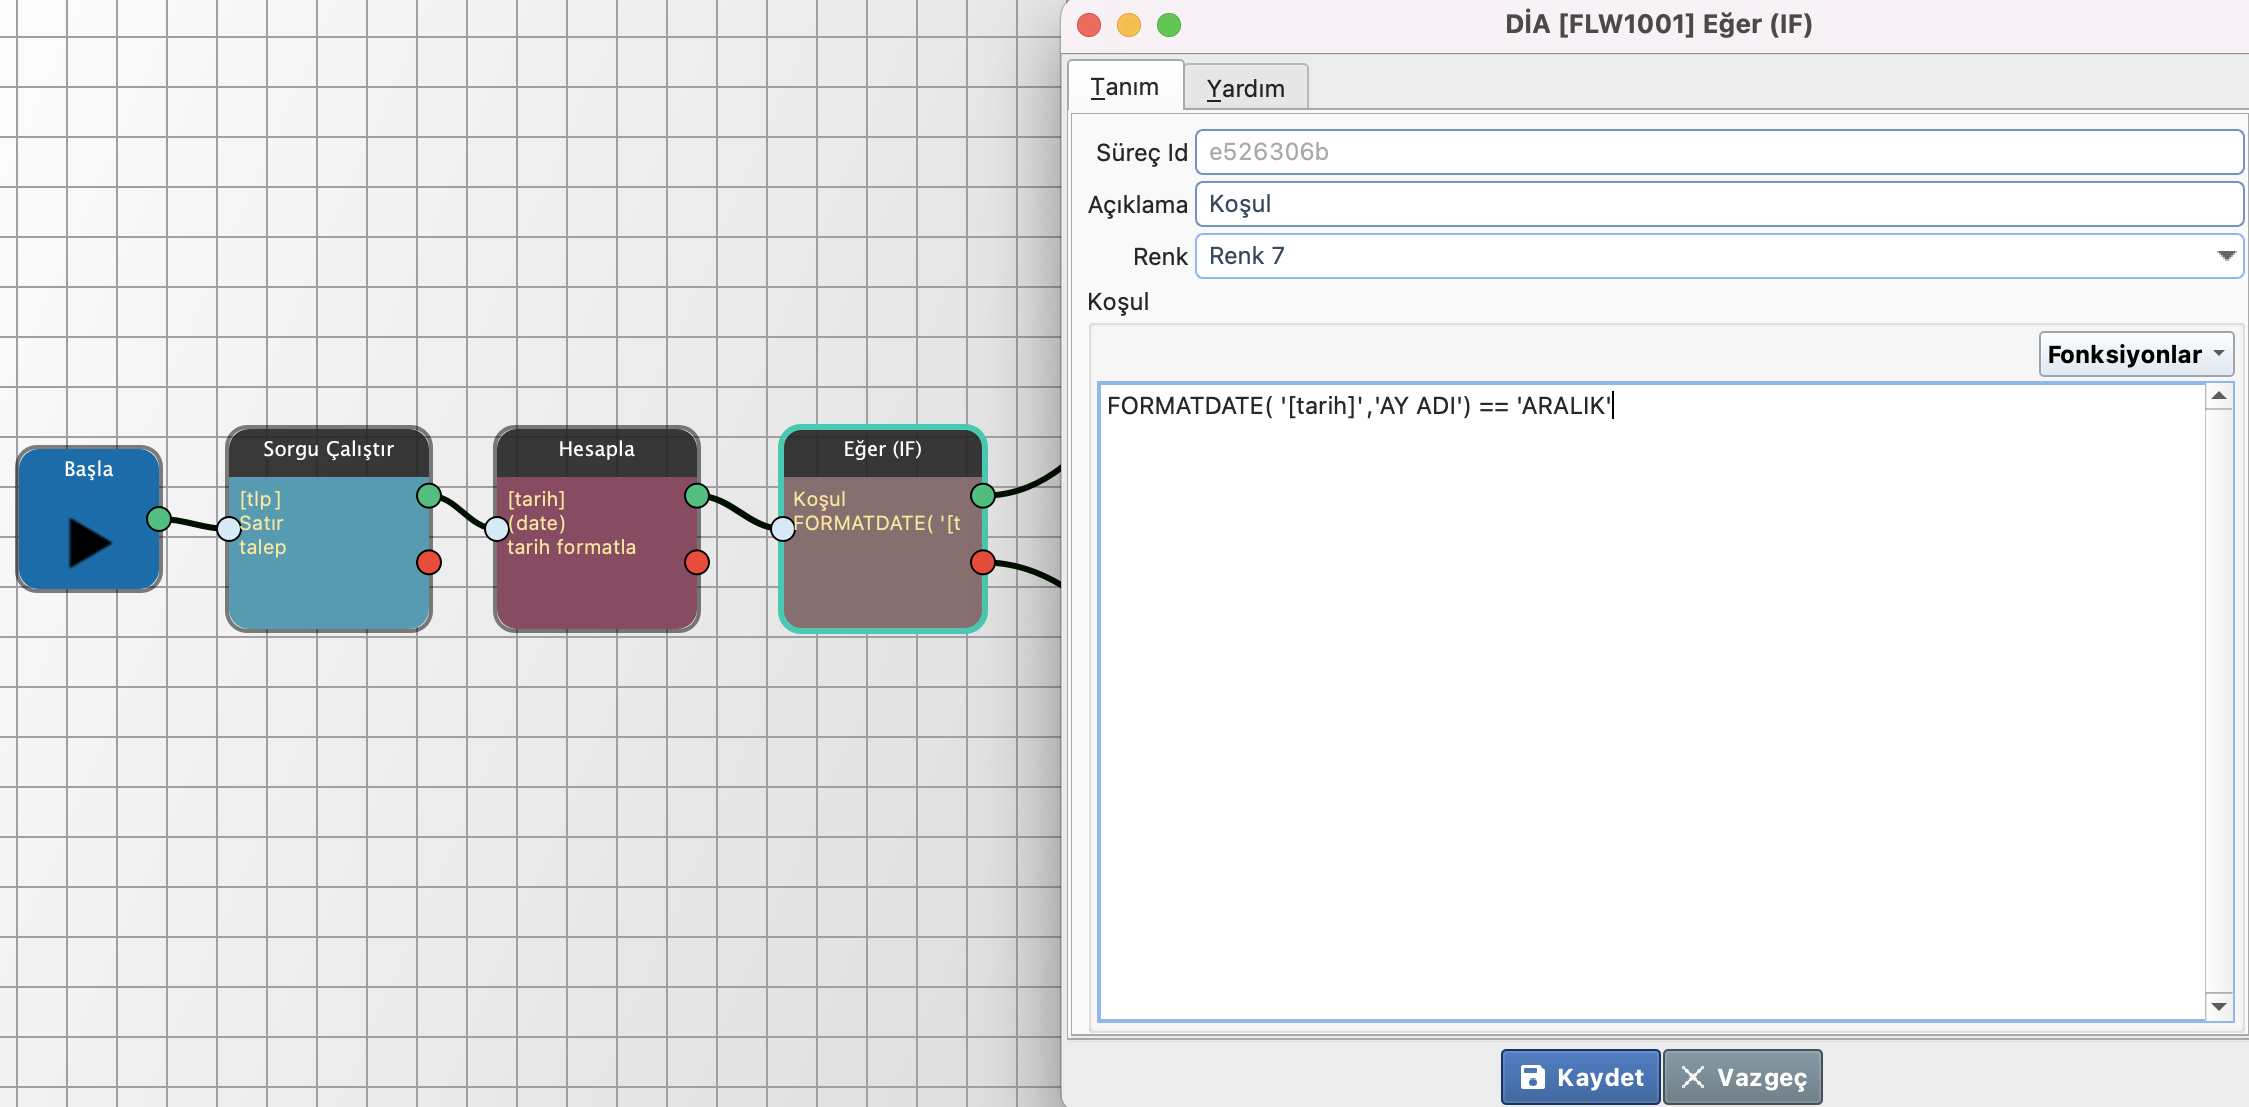Click red output port of Sorgu Çalıştır node
The height and width of the screenshot is (1107, 2249).
click(429, 562)
